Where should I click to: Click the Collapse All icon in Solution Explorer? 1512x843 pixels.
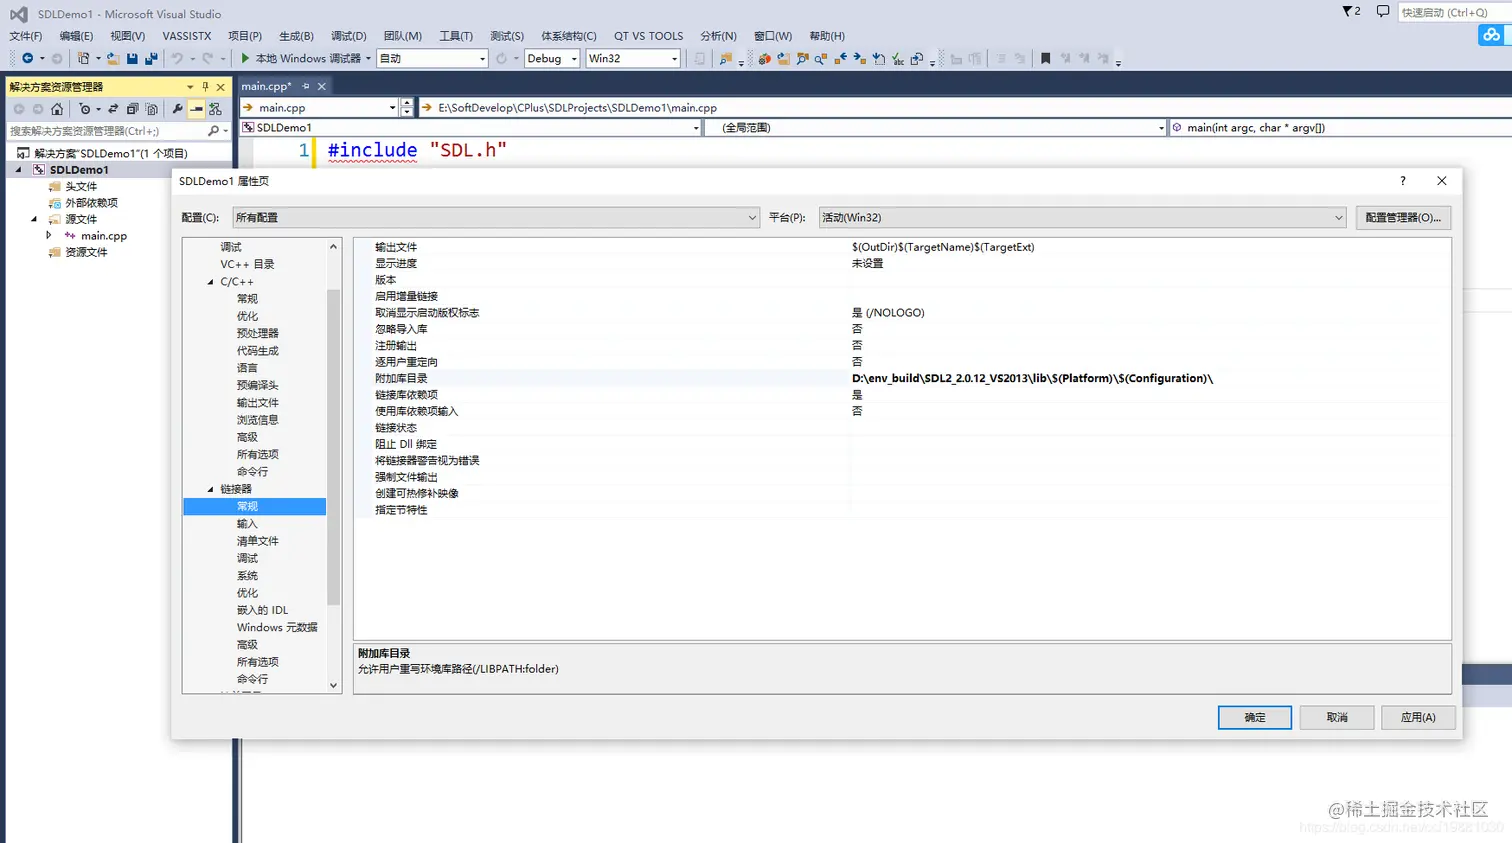132,109
